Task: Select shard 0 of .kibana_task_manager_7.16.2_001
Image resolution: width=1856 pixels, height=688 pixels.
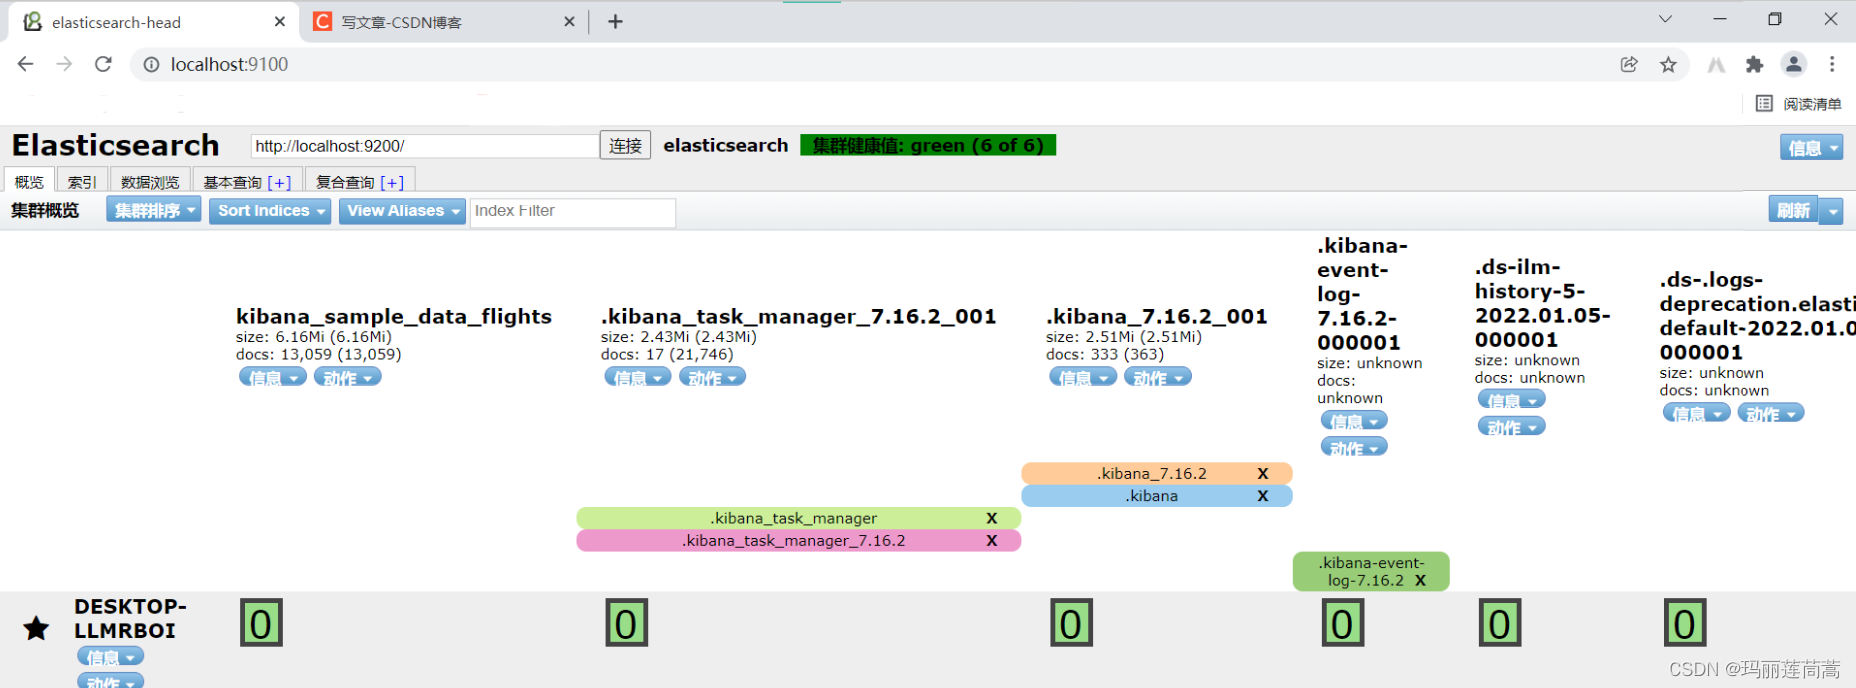Action: coord(627,623)
